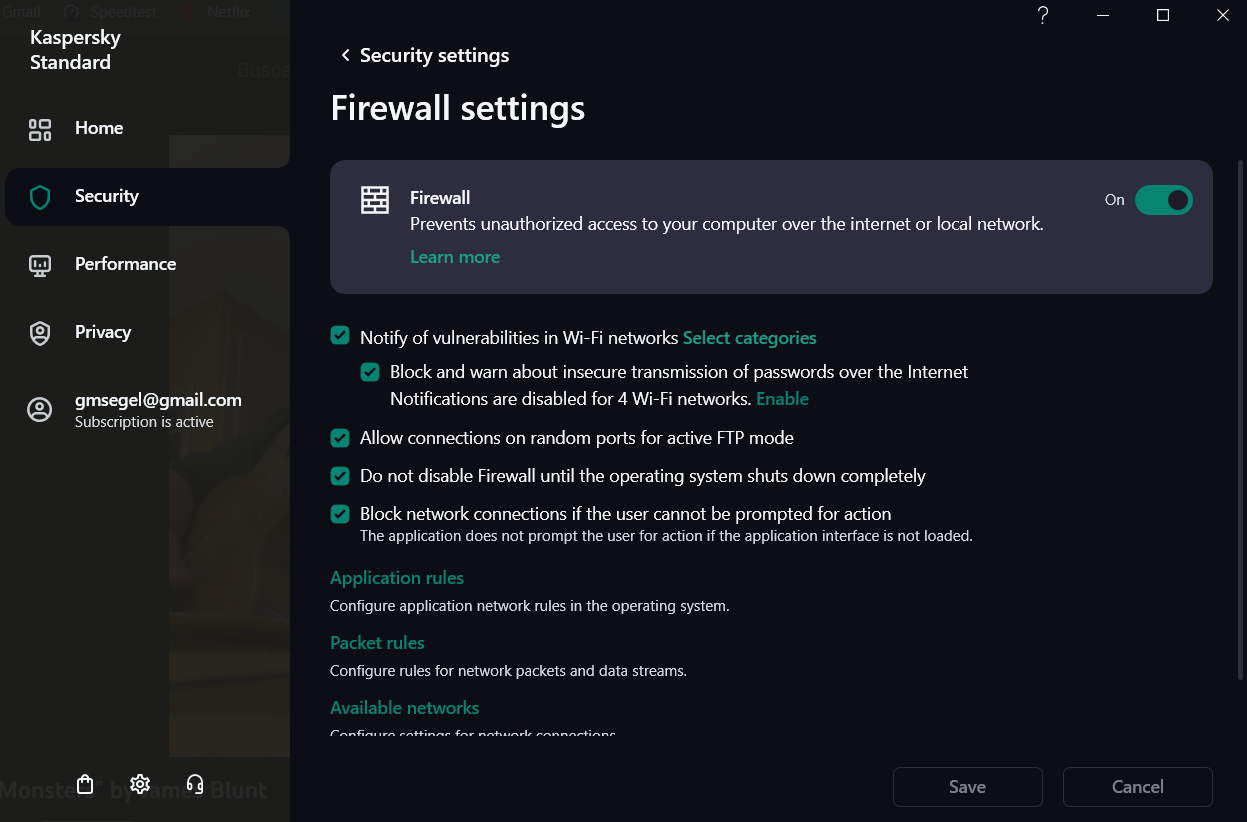Click the Home dashboard icon in sidebar
The width and height of the screenshot is (1247, 822).
[40, 129]
